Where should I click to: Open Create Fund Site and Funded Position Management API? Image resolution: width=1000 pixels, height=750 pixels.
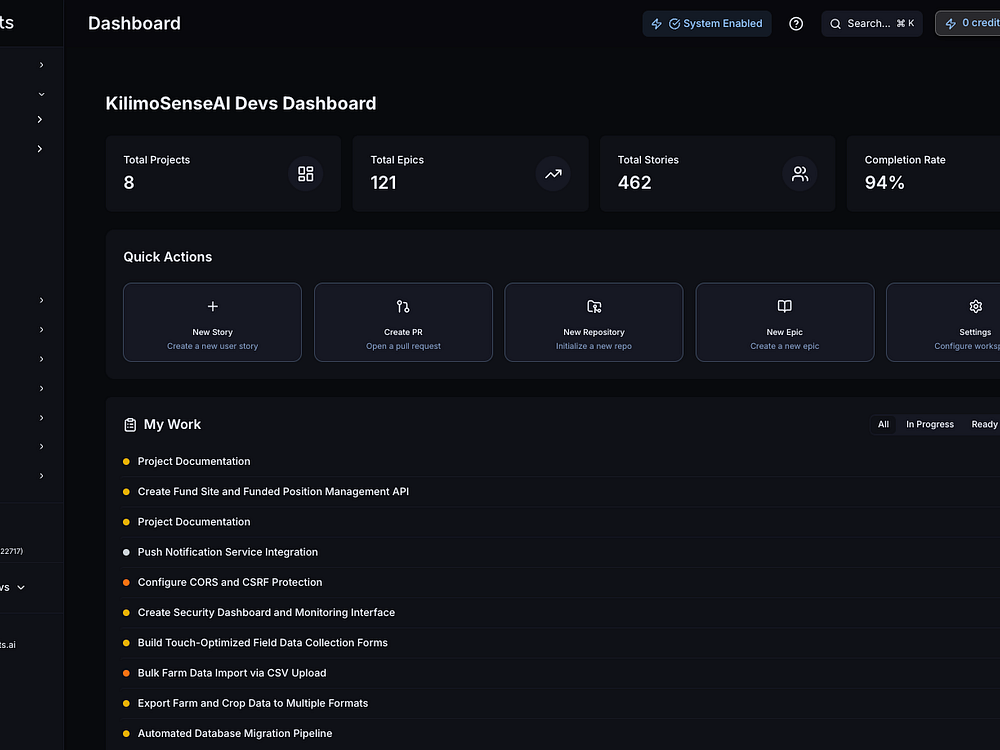[273, 492]
